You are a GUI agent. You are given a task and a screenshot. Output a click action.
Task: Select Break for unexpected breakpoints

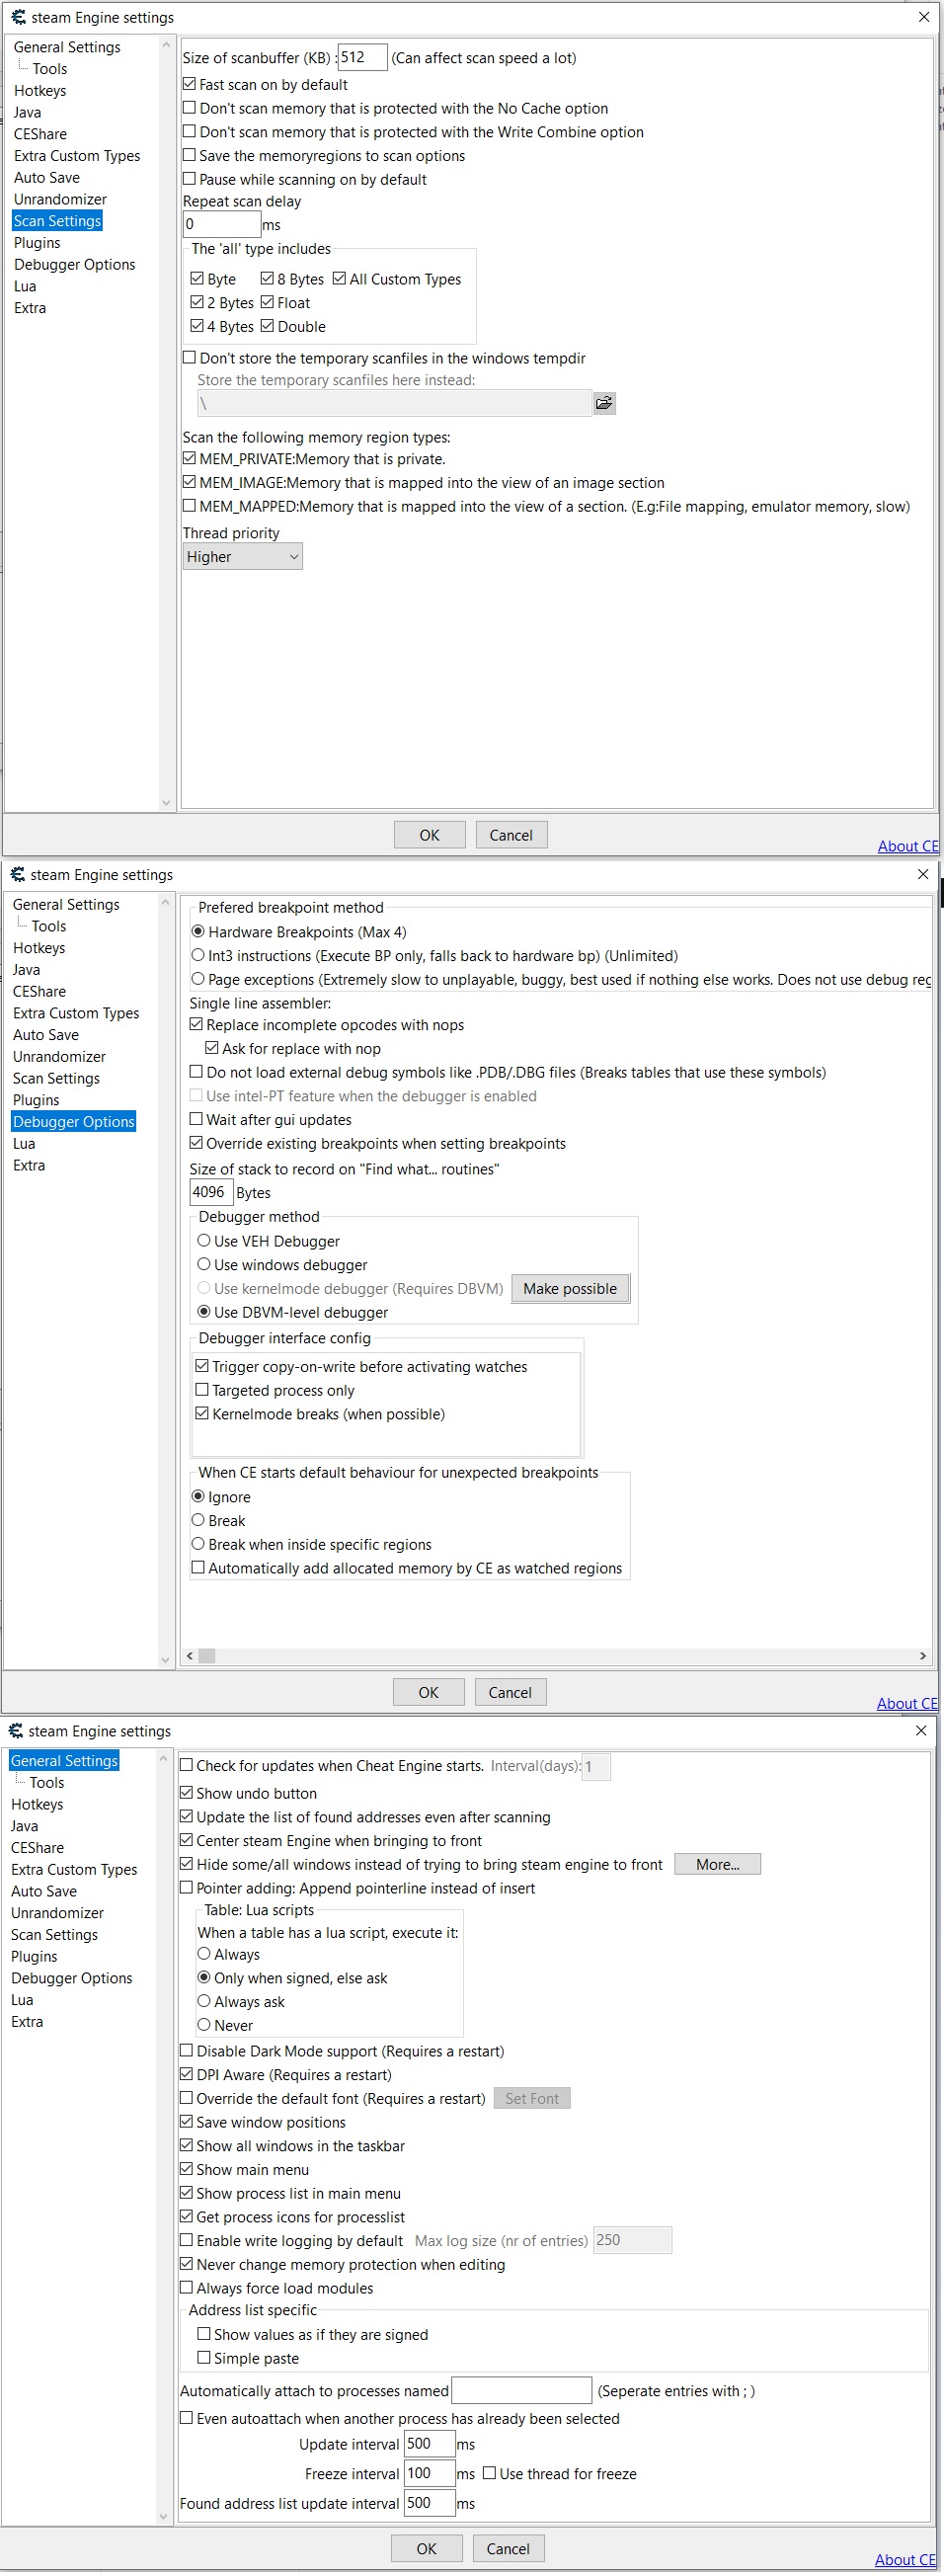[198, 1521]
